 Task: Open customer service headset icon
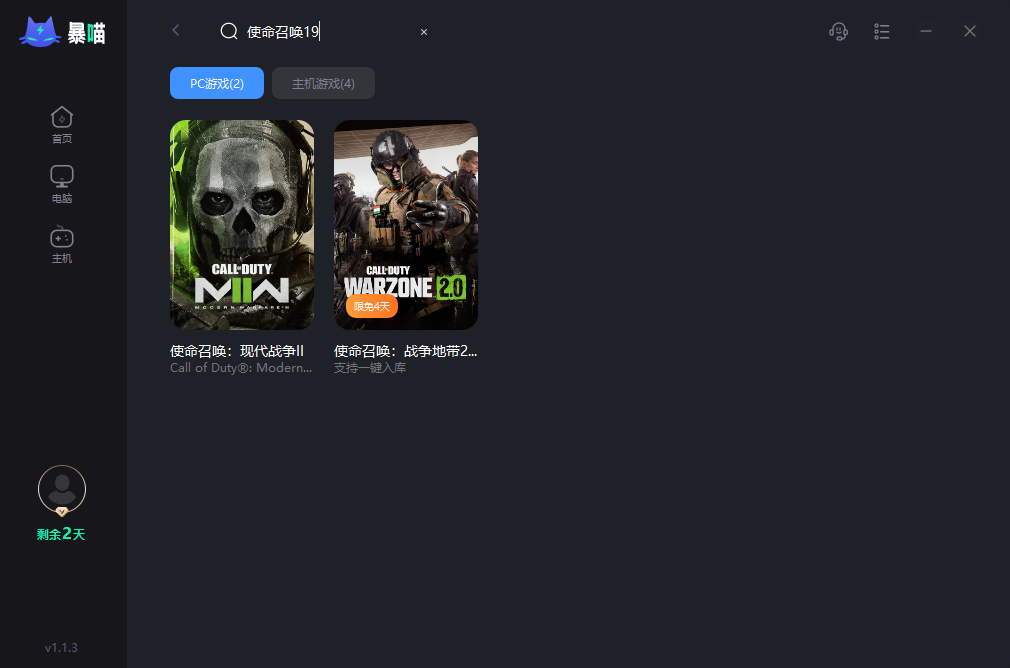838,31
